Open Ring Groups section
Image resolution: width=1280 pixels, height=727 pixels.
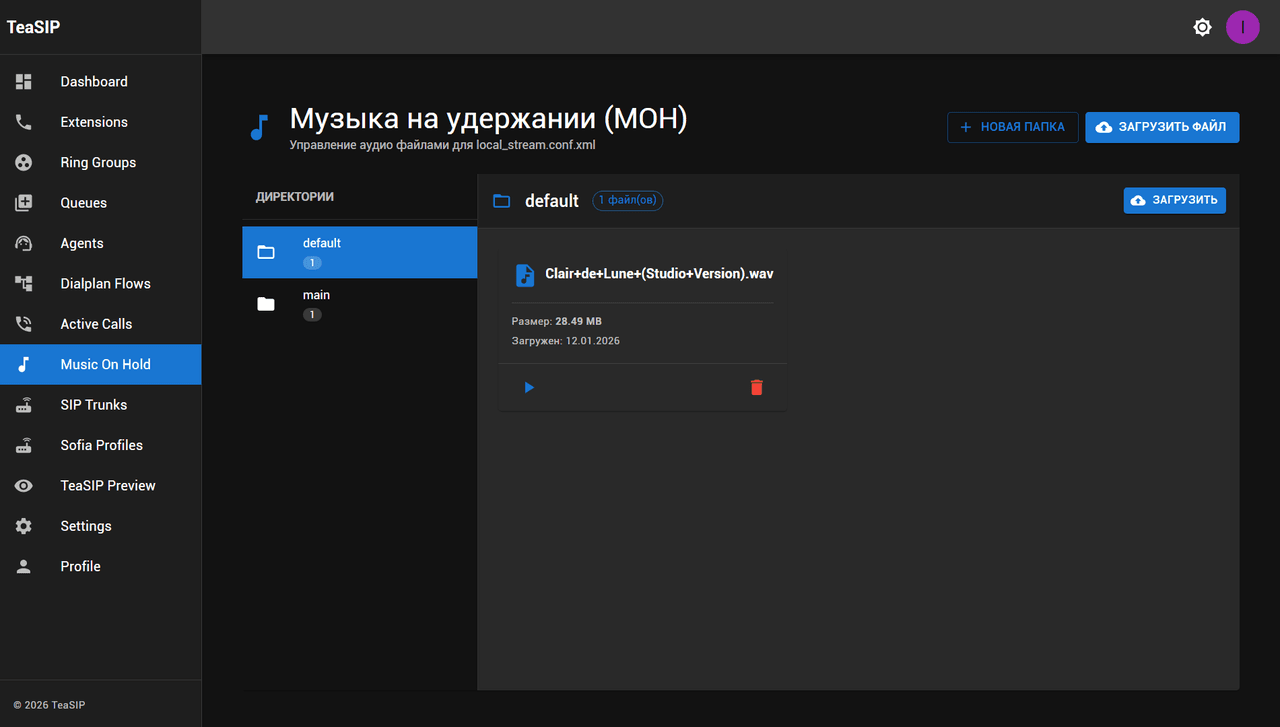pos(100,162)
